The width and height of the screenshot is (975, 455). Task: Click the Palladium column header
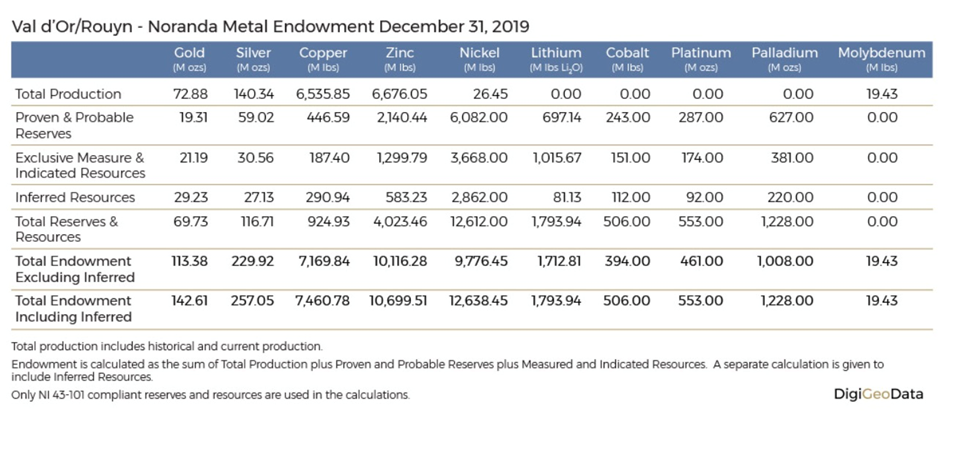coord(784,53)
